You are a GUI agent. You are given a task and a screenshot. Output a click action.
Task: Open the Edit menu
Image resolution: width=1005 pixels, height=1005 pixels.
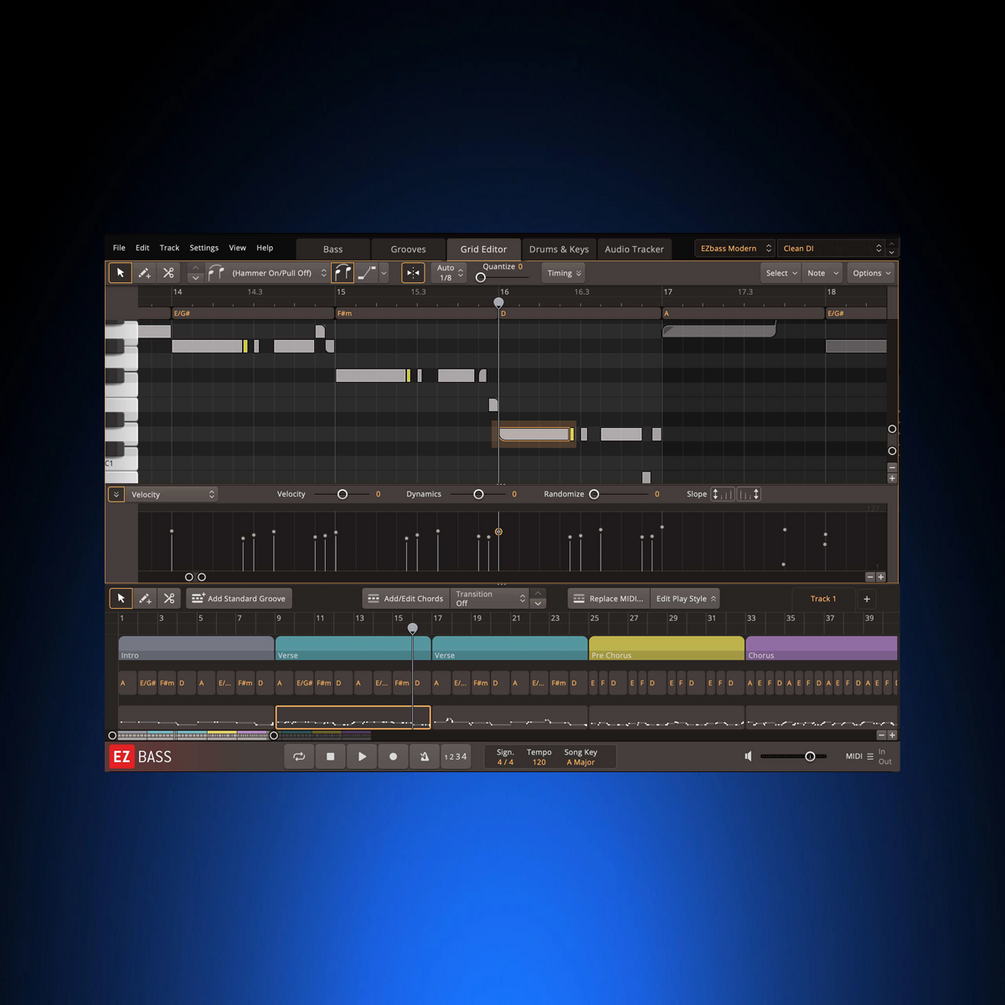pyautogui.click(x=142, y=248)
